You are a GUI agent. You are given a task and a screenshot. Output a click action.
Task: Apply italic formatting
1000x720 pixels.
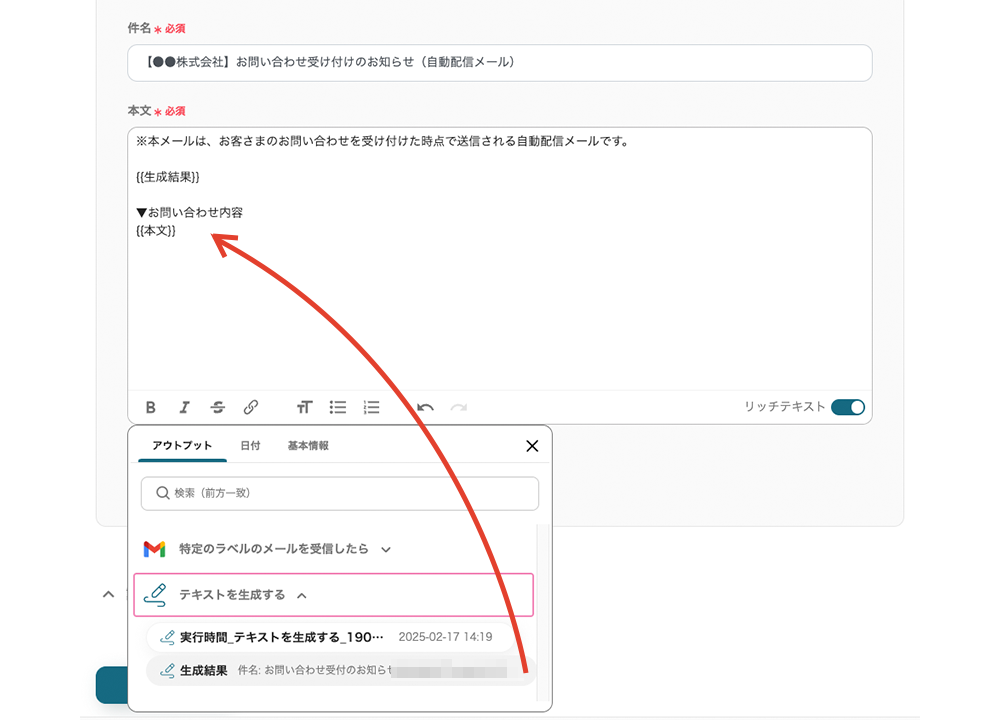point(184,407)
